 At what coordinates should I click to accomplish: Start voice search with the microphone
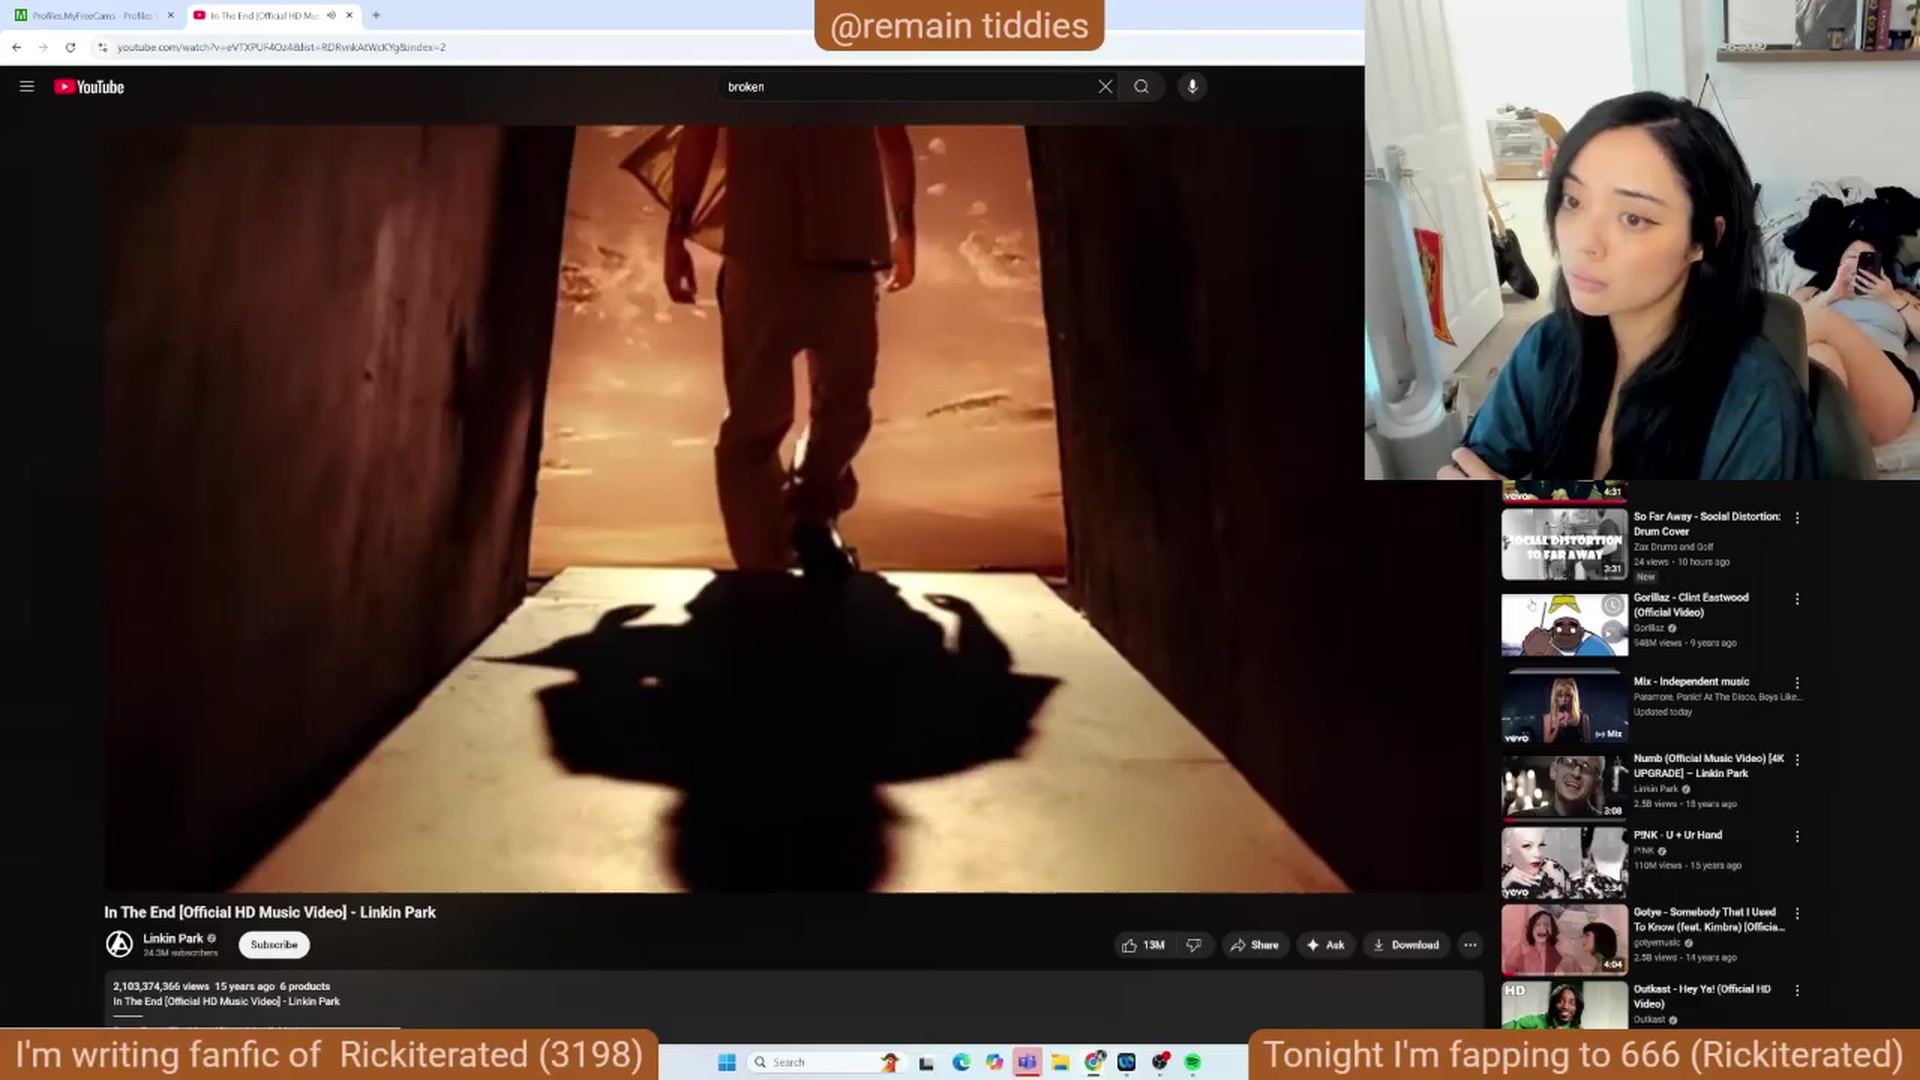(x=1192, y=87)
